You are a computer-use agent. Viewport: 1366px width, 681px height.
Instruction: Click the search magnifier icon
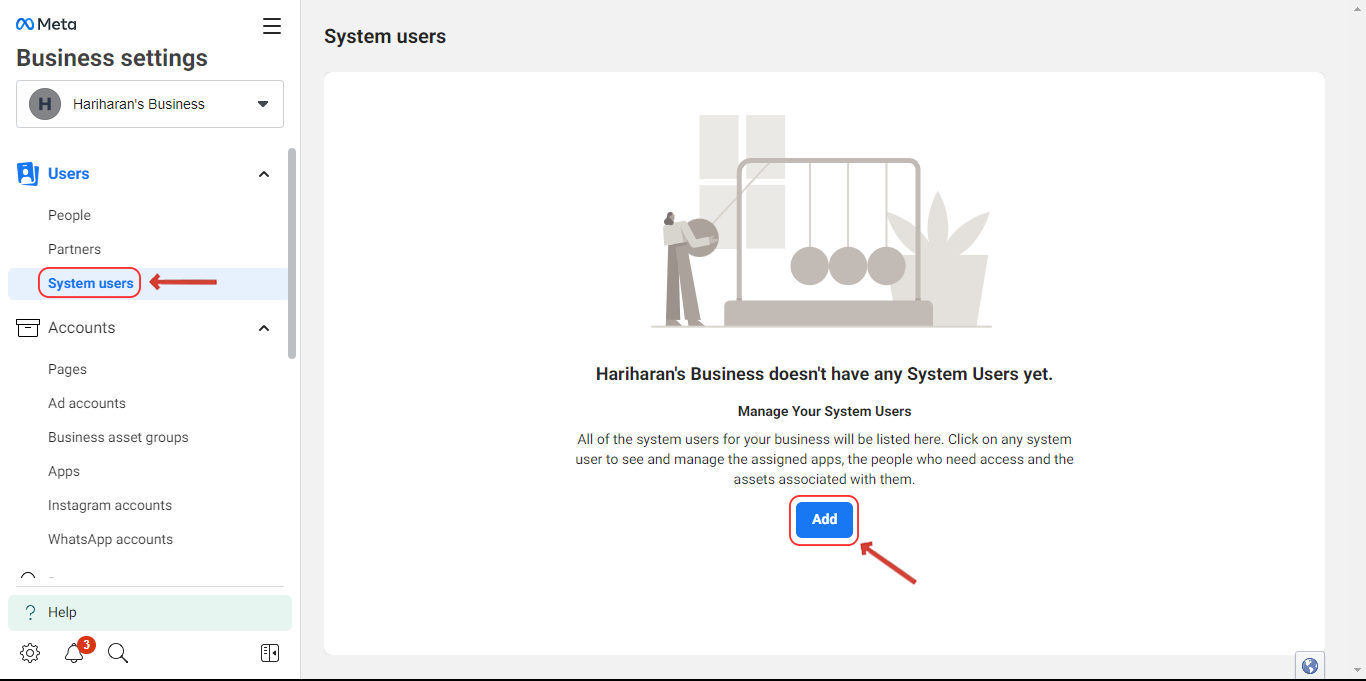118,653
